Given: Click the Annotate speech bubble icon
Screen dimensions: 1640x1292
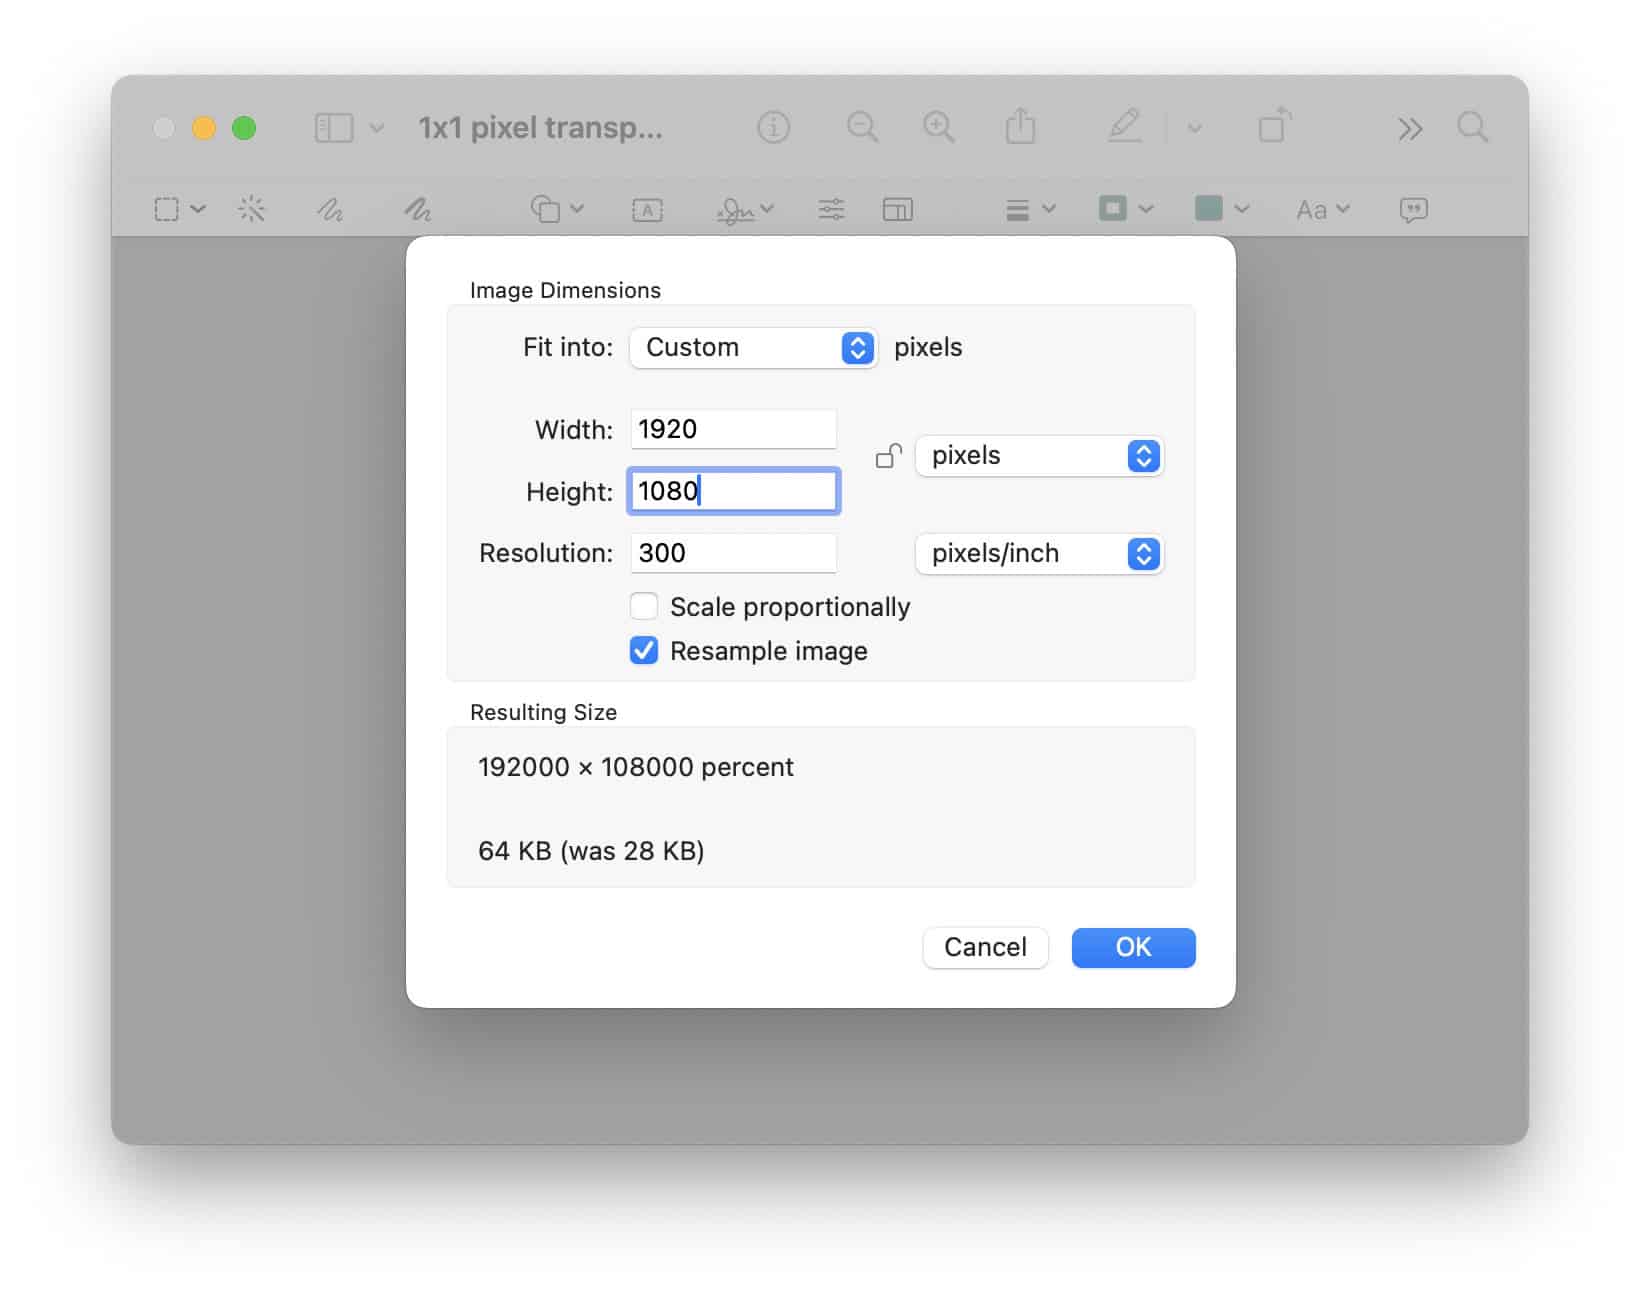Looking at the screenshot, I should click(1413, 210).
